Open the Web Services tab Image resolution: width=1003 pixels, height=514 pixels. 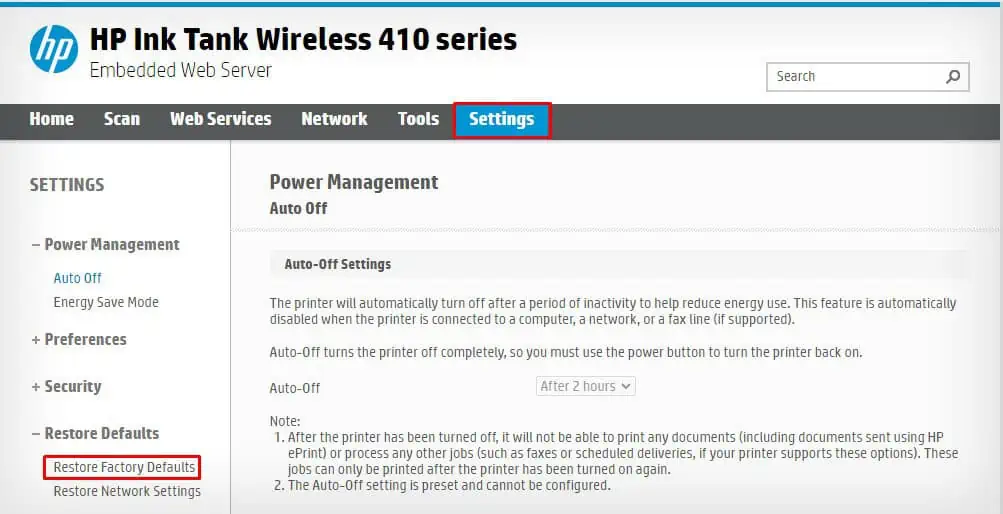221,119
